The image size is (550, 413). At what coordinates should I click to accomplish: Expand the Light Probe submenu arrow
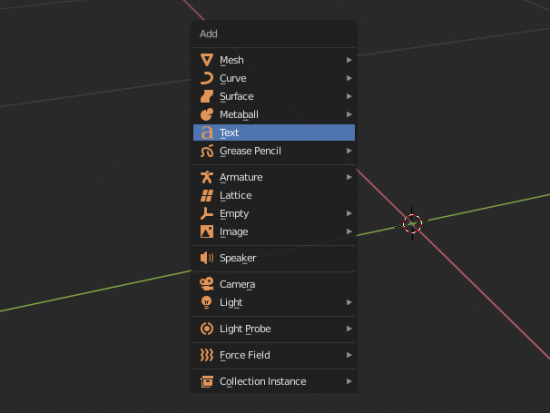tap(349, 329)
